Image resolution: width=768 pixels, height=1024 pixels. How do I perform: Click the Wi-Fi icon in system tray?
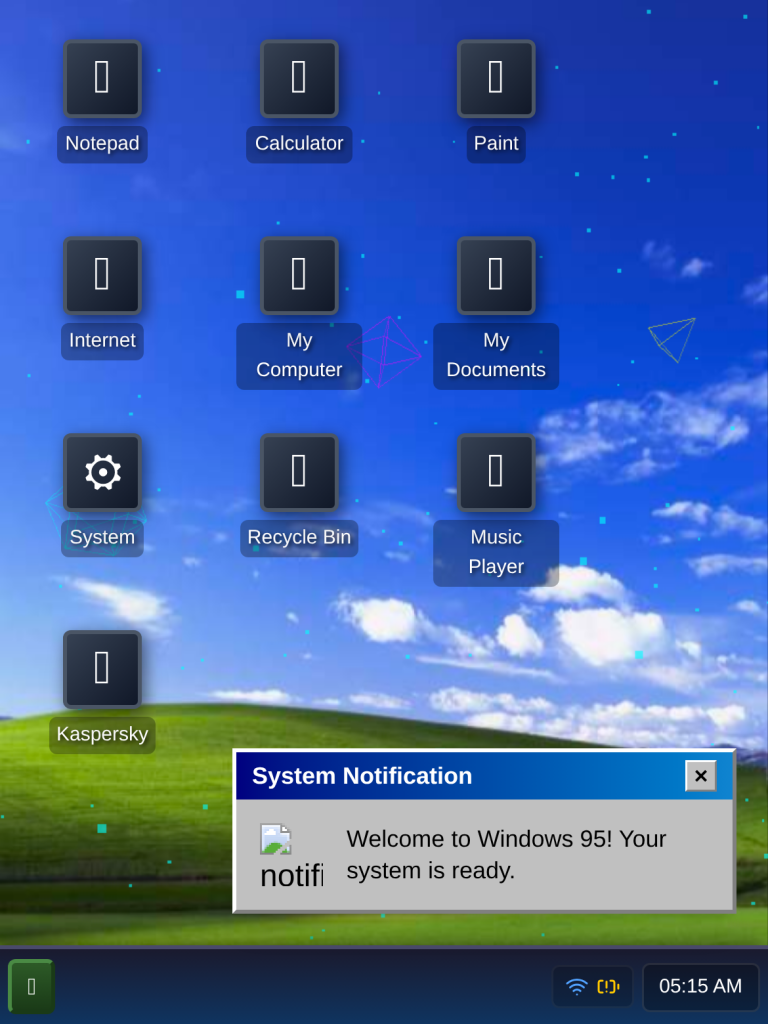click(x=577, y=986)
